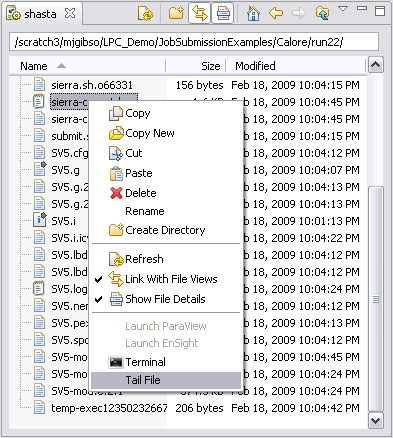The width and height of the screenshot is (393, 438).
Task: Click the temp-exec12350232667 file icon
Action: click(39, 408)
